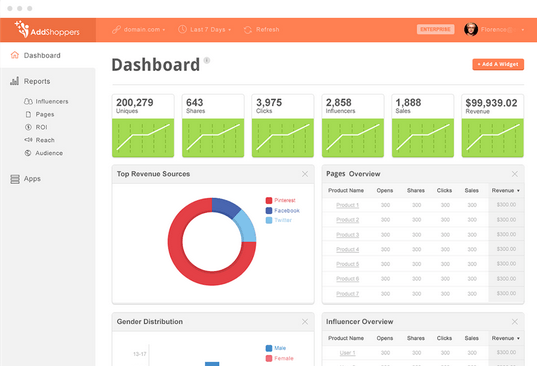This screenshot has width=537, height=366.
Task: Click the Apps stack icon
Action: [x=15, y=179]
